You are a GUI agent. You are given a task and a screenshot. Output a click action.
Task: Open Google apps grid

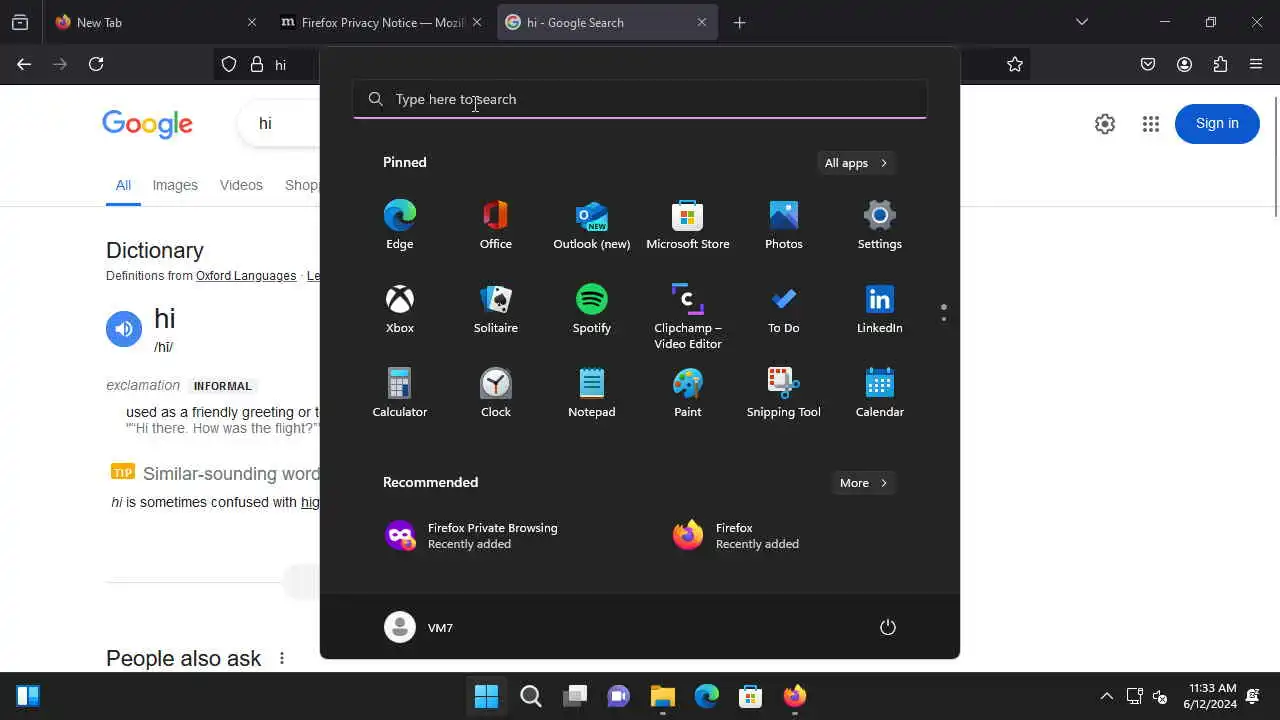point(1151,123)
